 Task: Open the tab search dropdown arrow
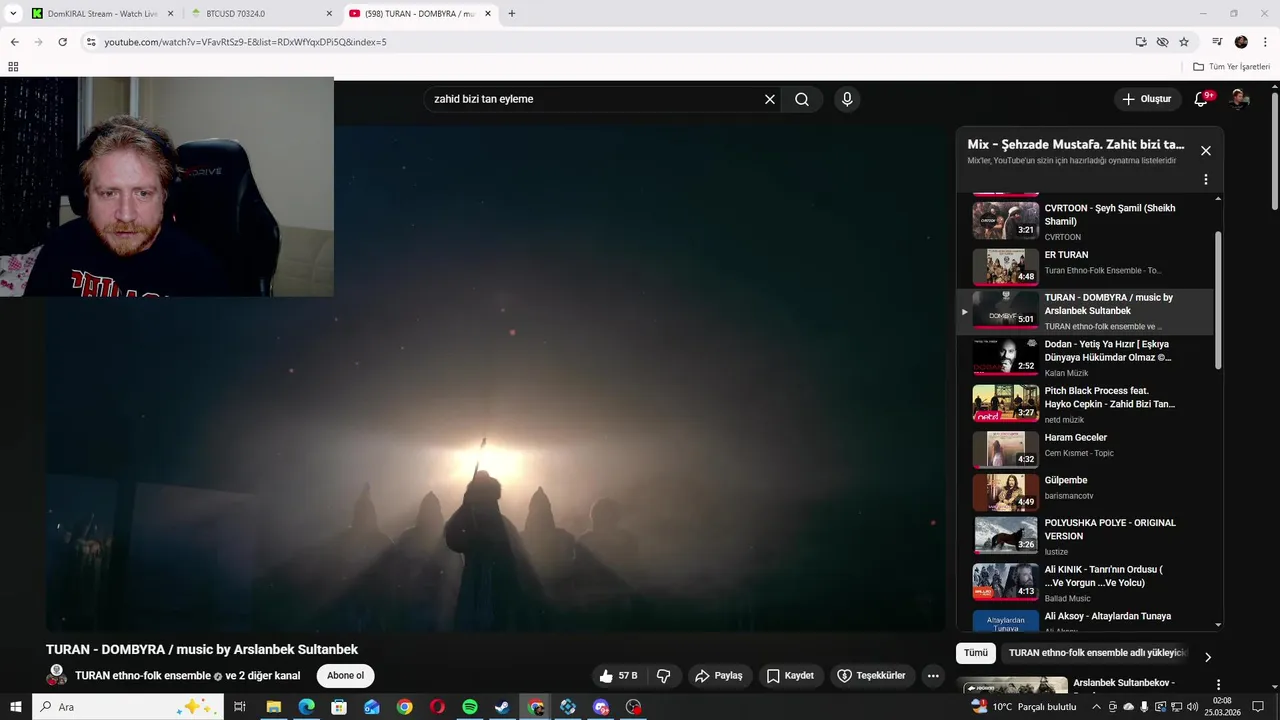coord(13,14)
